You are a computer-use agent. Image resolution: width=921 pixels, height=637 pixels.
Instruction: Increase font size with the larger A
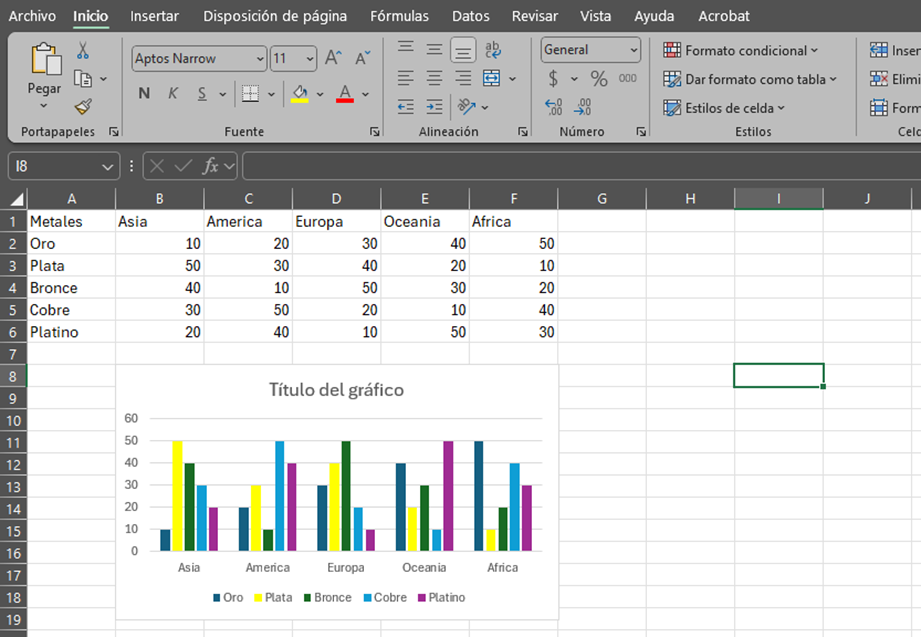(333, 58)
